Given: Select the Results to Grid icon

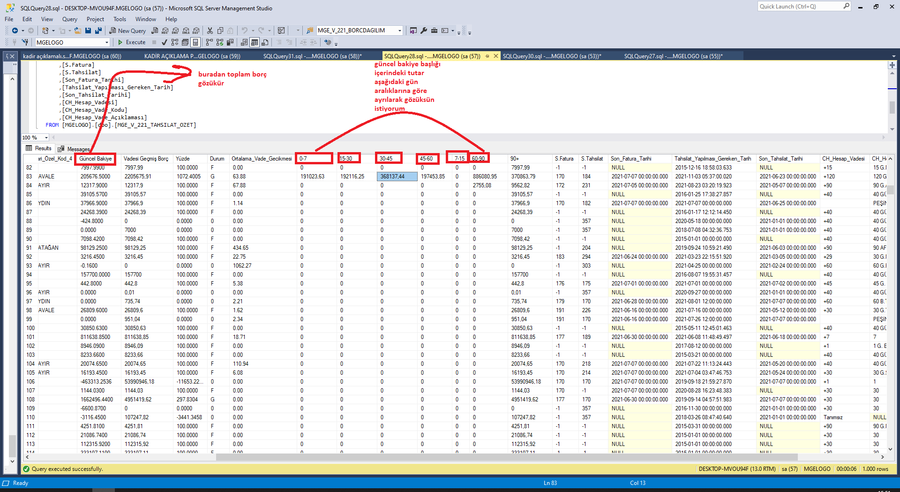Looking at the screenshot, I should (254, 42).
